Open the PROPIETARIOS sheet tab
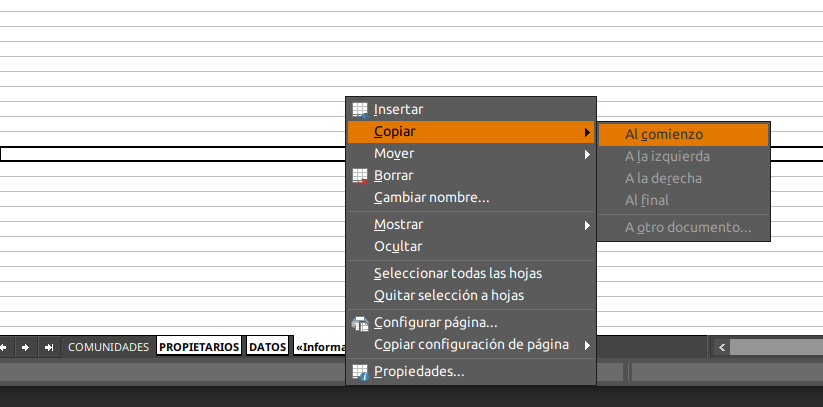 point(200,347)
